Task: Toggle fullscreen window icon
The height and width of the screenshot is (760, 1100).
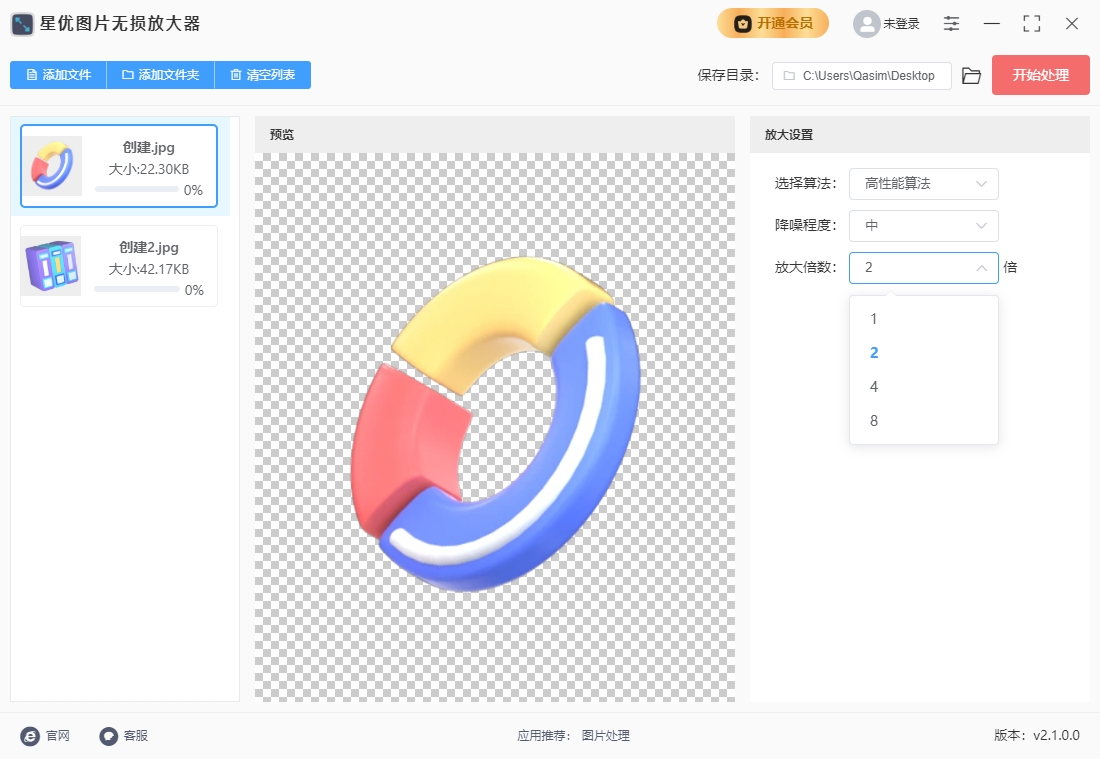Action: [x=1032, y=24]
